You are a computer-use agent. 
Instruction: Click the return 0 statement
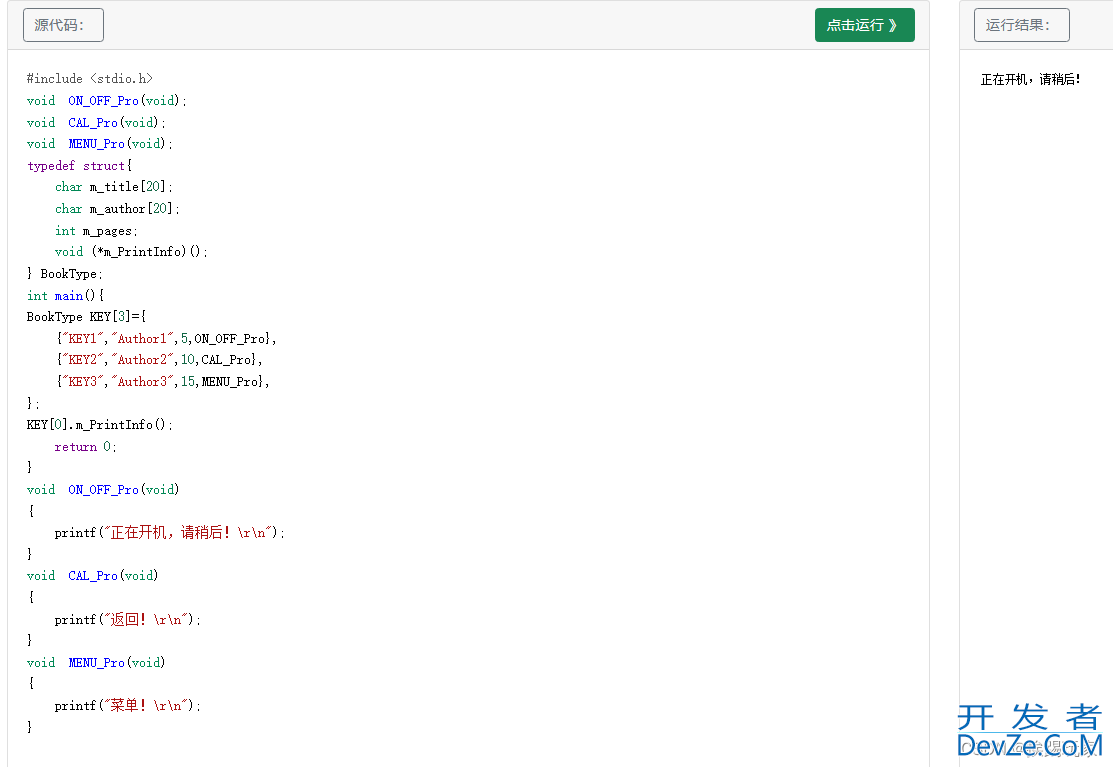click(x=85, y=447)
